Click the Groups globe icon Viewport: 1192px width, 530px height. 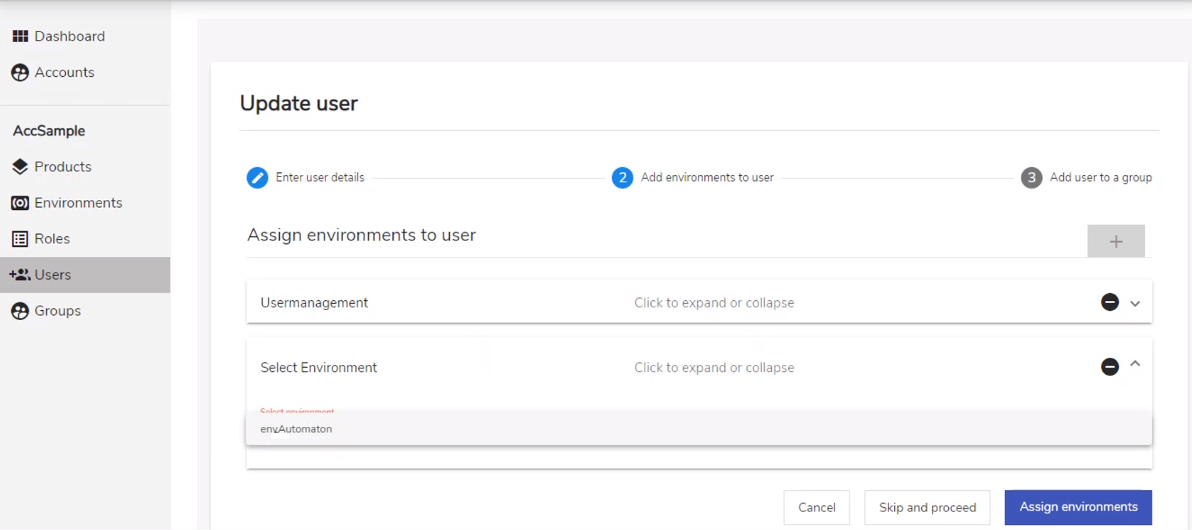21,311
